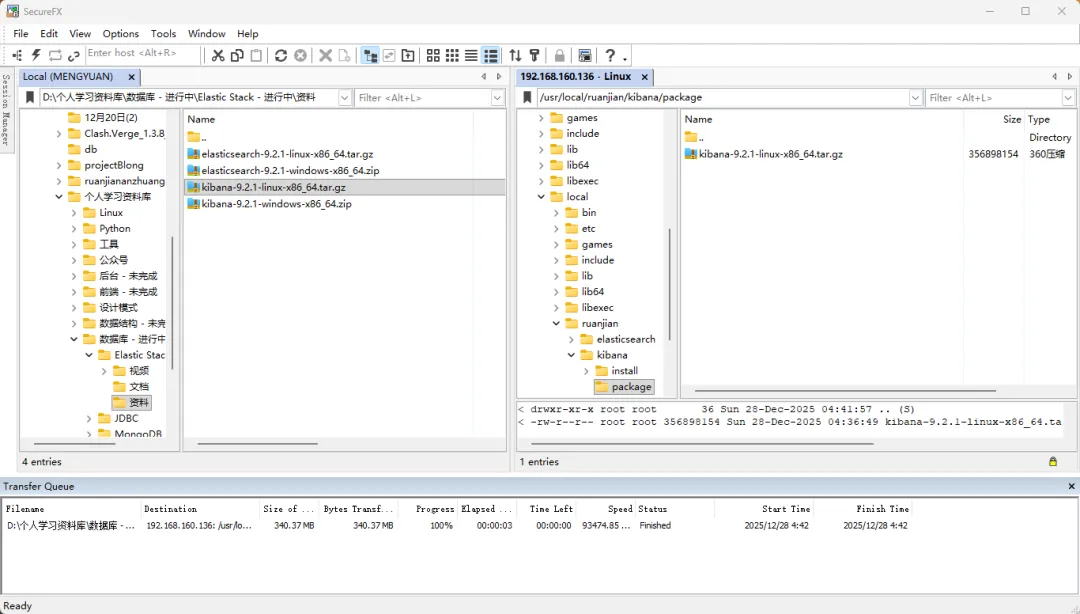Expand the elasticsearch folder in remote tree
This screenshot has height=614, width=1080.
(x=571, y=339)
